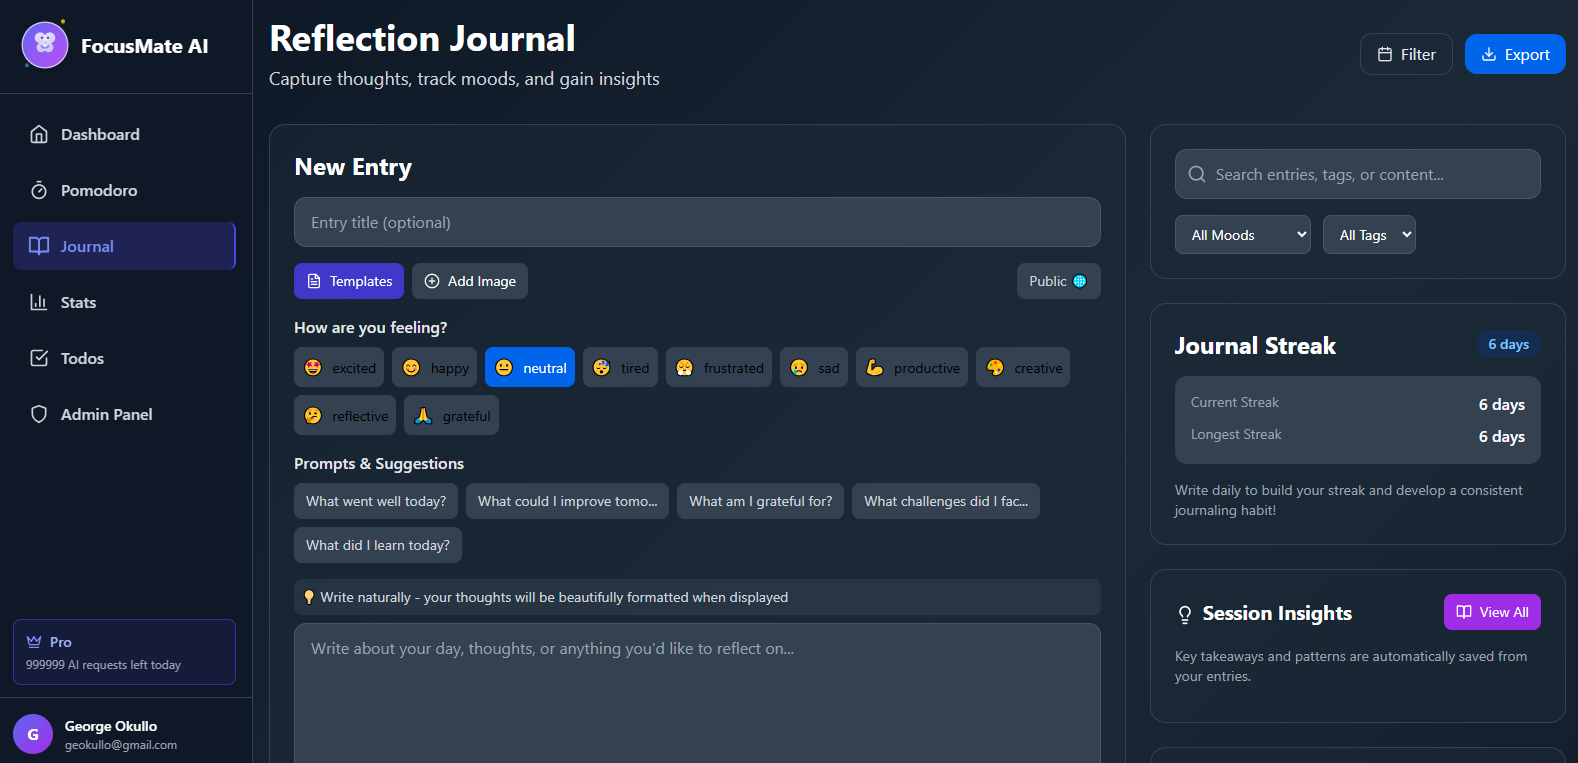The height and width of the screenshot is (763, 1578).
Task: Select the reflective mood chip
Action: click(x=345, y=415)
